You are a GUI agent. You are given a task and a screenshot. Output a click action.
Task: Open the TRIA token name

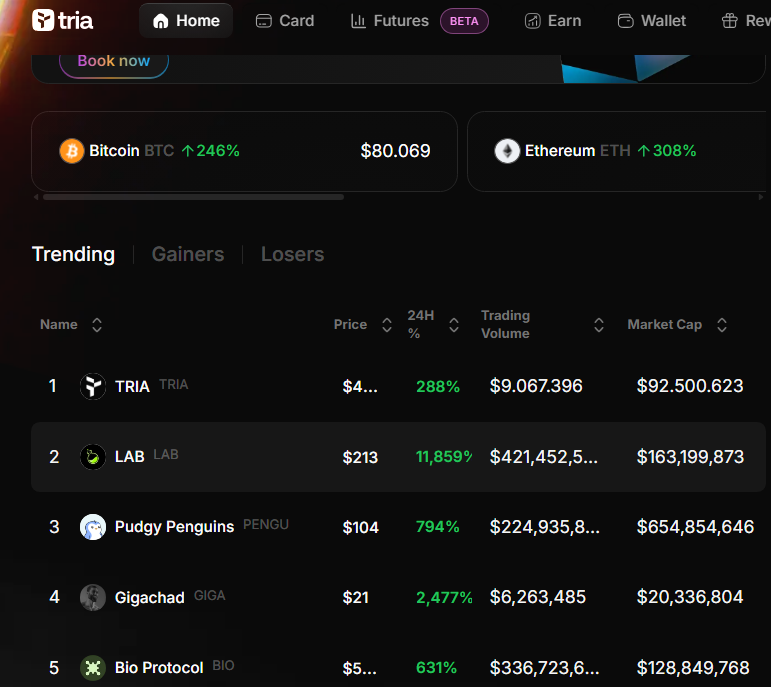(132, 387)
